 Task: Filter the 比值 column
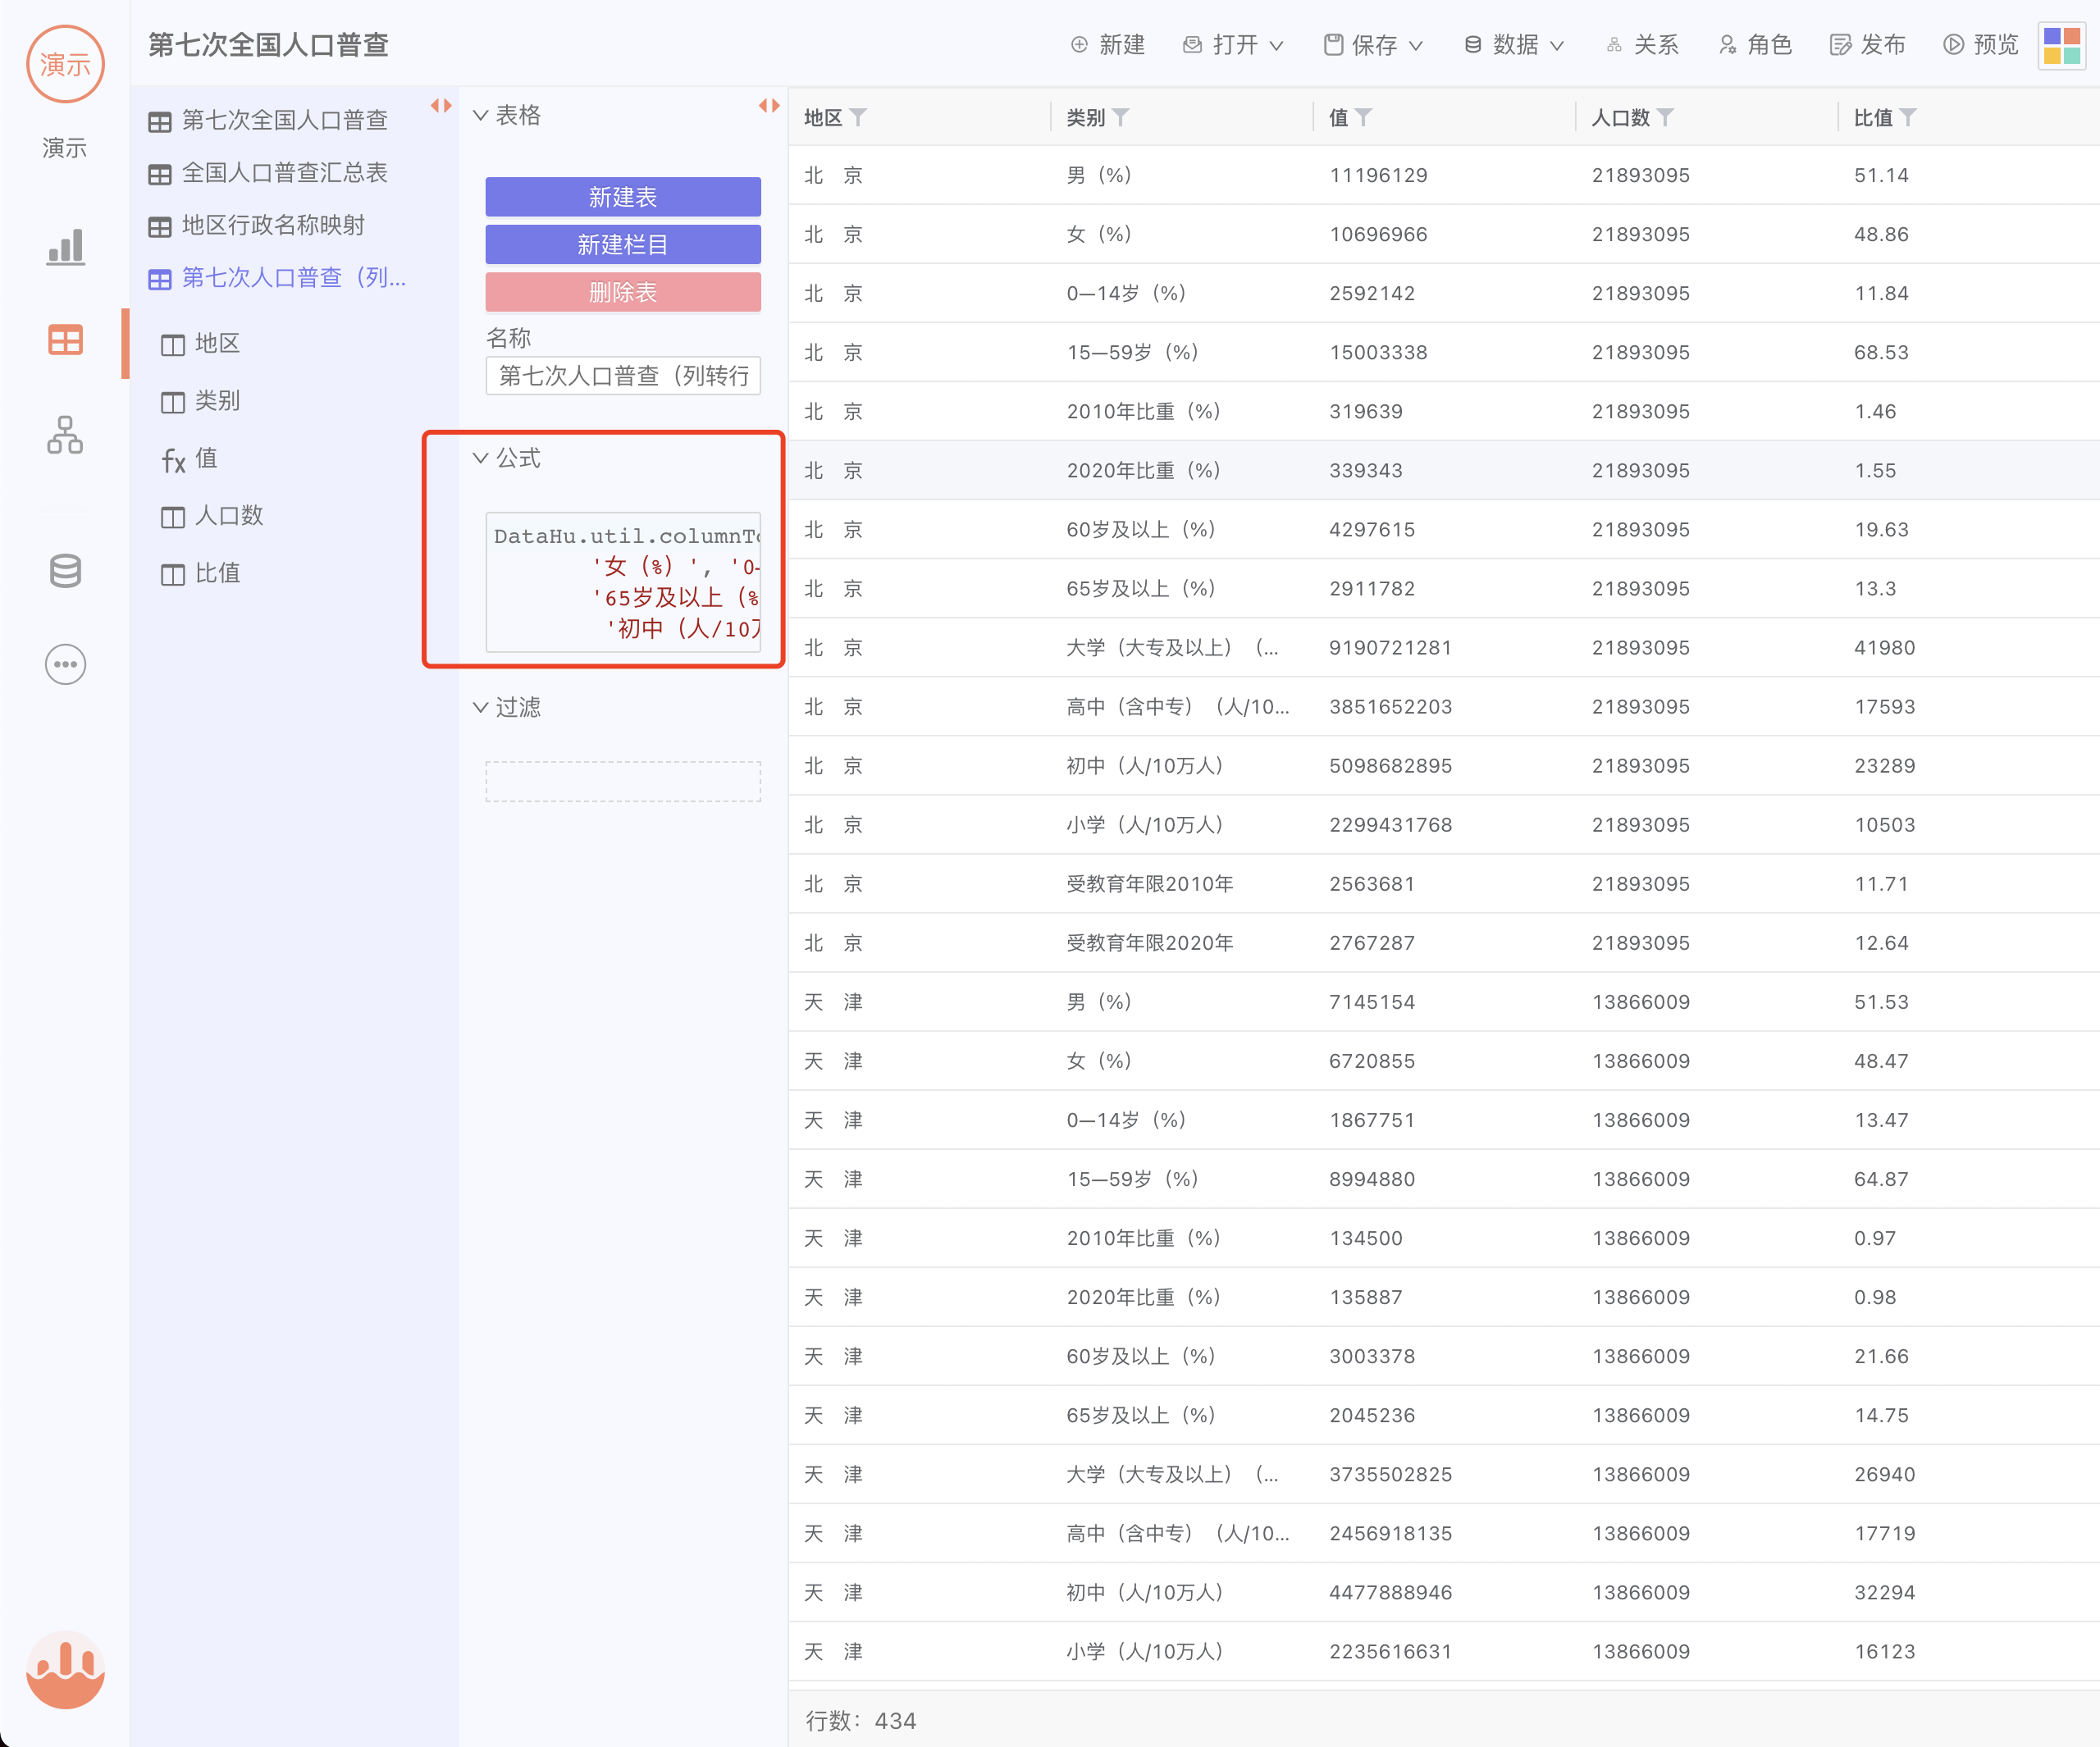pyautogui.click(x=1907, y=118)
